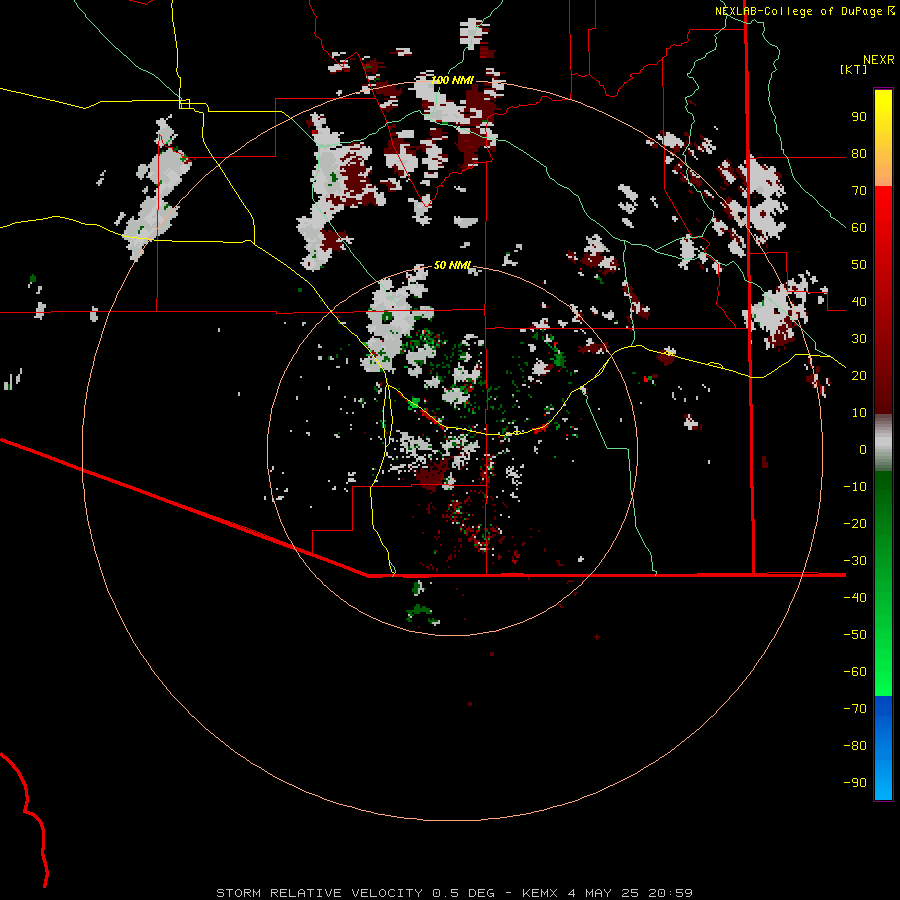
Task: Select the 10 scale label
Action: point(859,413)
